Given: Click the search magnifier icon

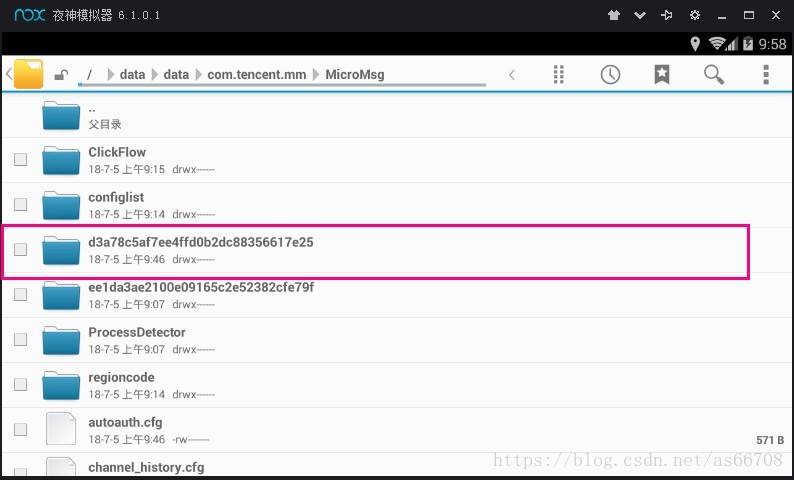Looking at the screenshot, I should (713, 74).
